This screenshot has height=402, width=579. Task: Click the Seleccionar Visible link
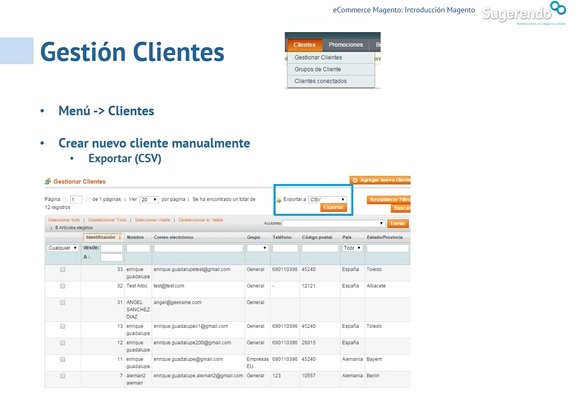(152, 220)
